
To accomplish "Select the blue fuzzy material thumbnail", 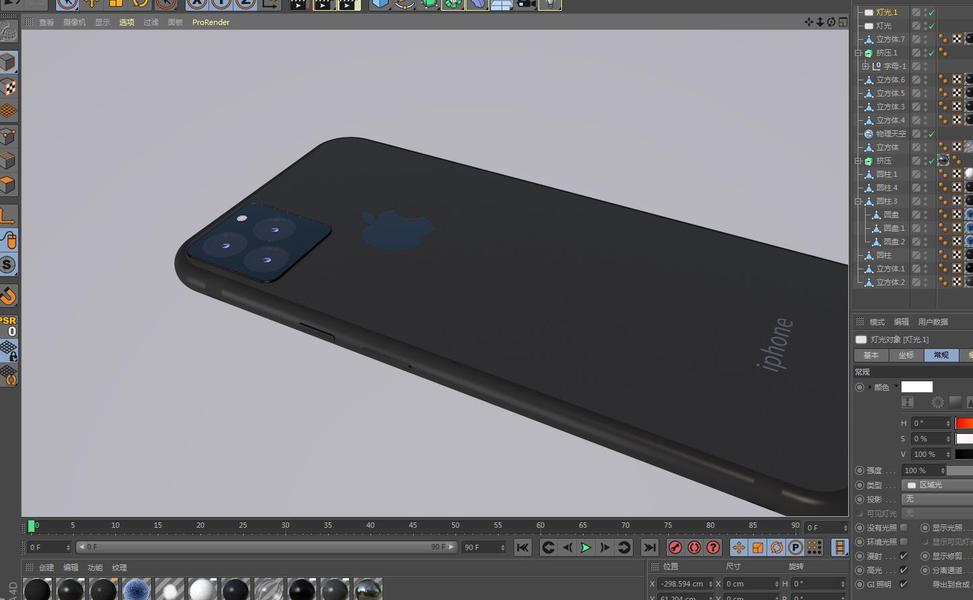I will tap(136, 589).
